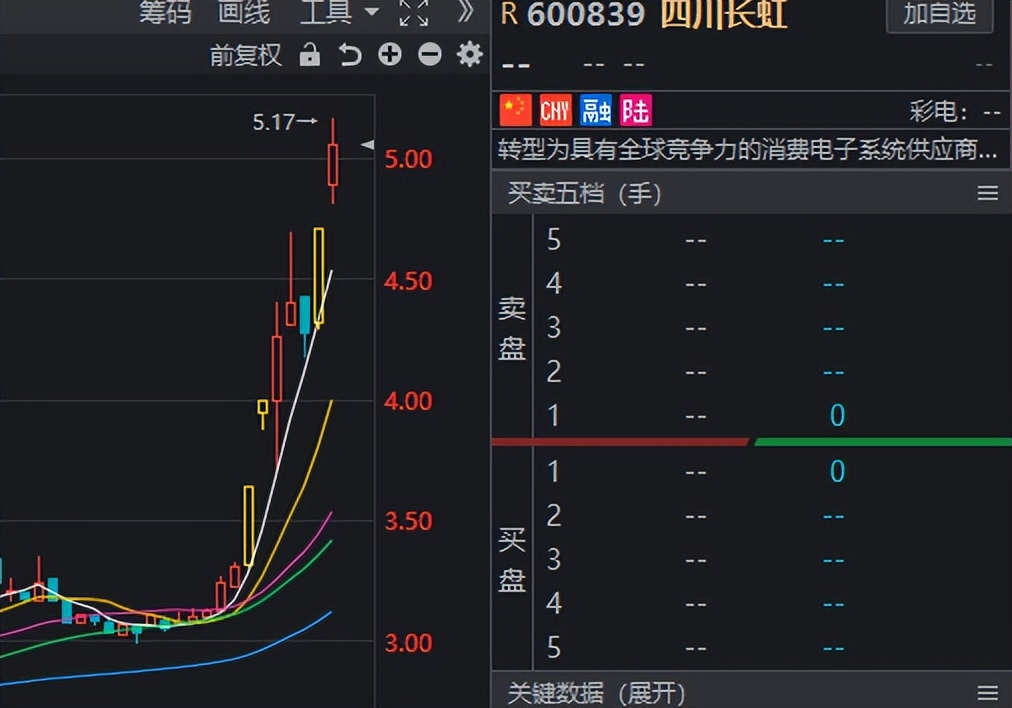Viewport: 1012px width, 708px height.
Task: Click the undo arrow icon
Action: coord(349,55)
